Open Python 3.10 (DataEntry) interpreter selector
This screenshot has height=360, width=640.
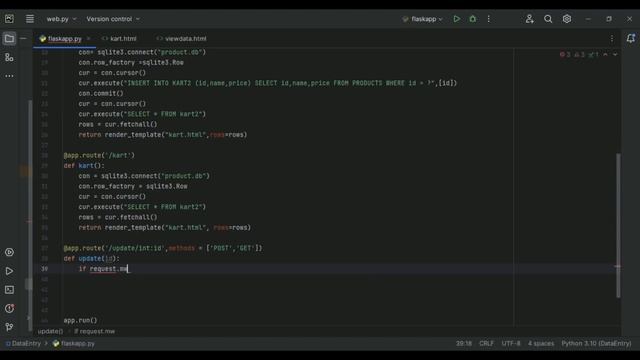pos(596,343)
